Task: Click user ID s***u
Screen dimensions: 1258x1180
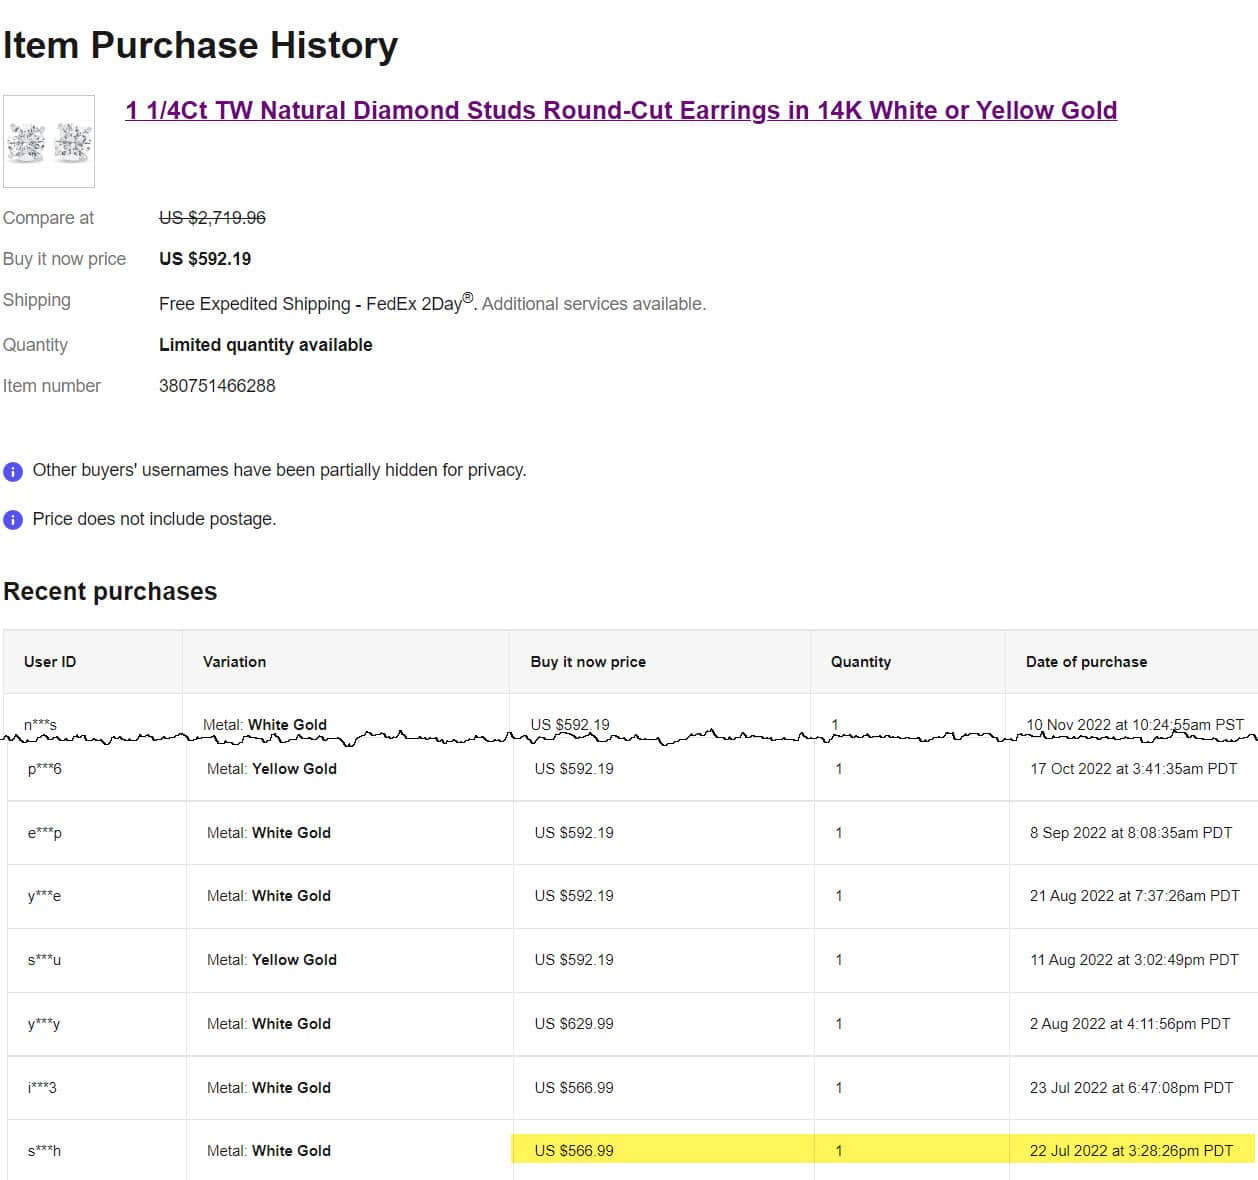Action: [45, 960]
